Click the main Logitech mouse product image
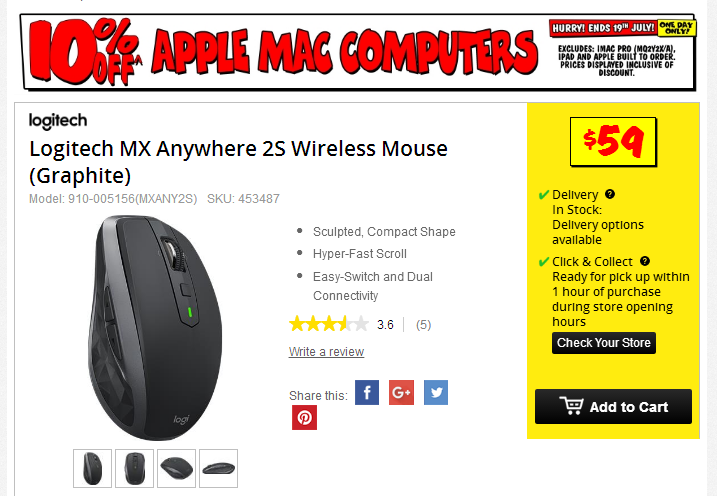 coord(155,328)
